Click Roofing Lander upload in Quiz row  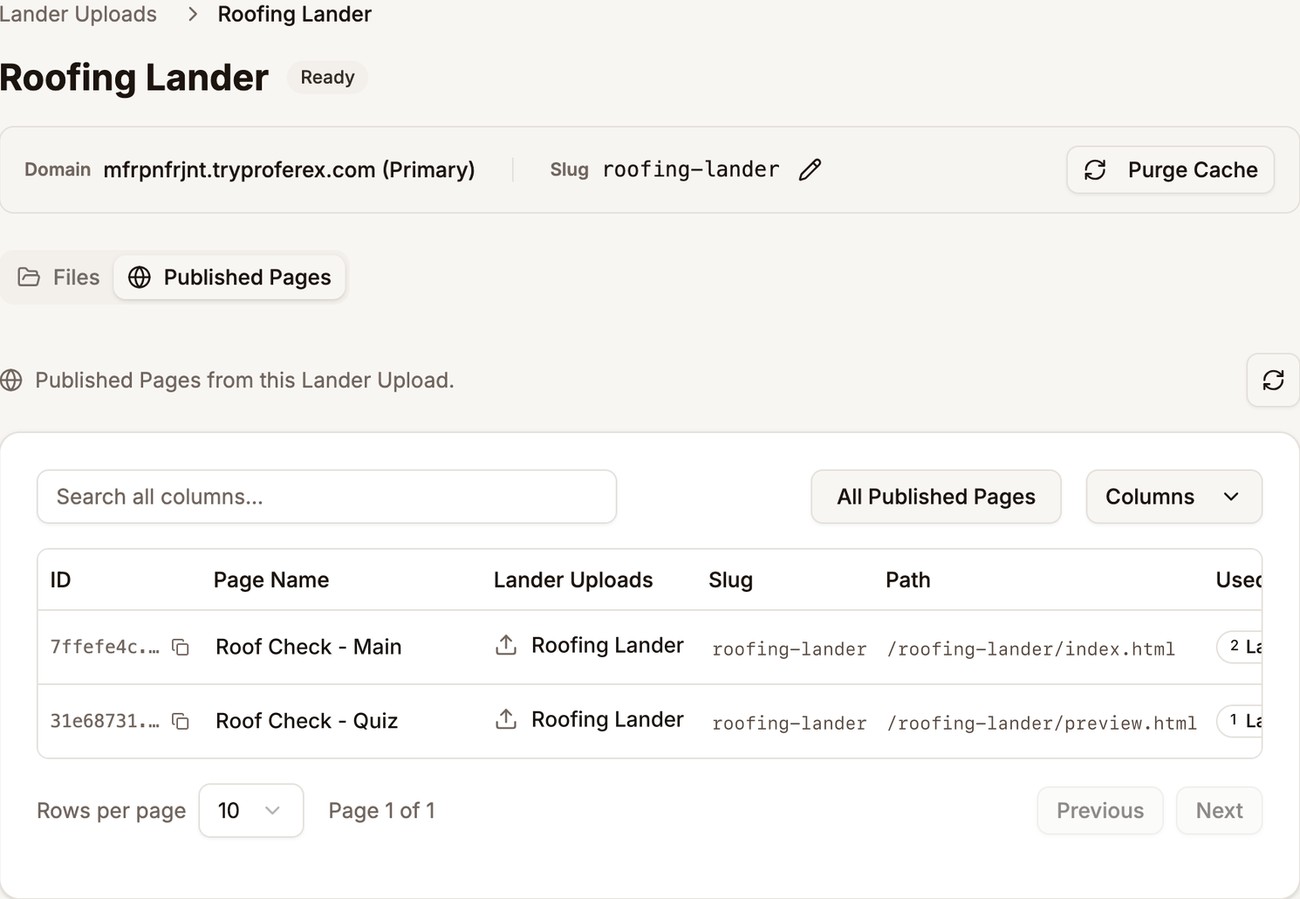[x=607, y=720]
